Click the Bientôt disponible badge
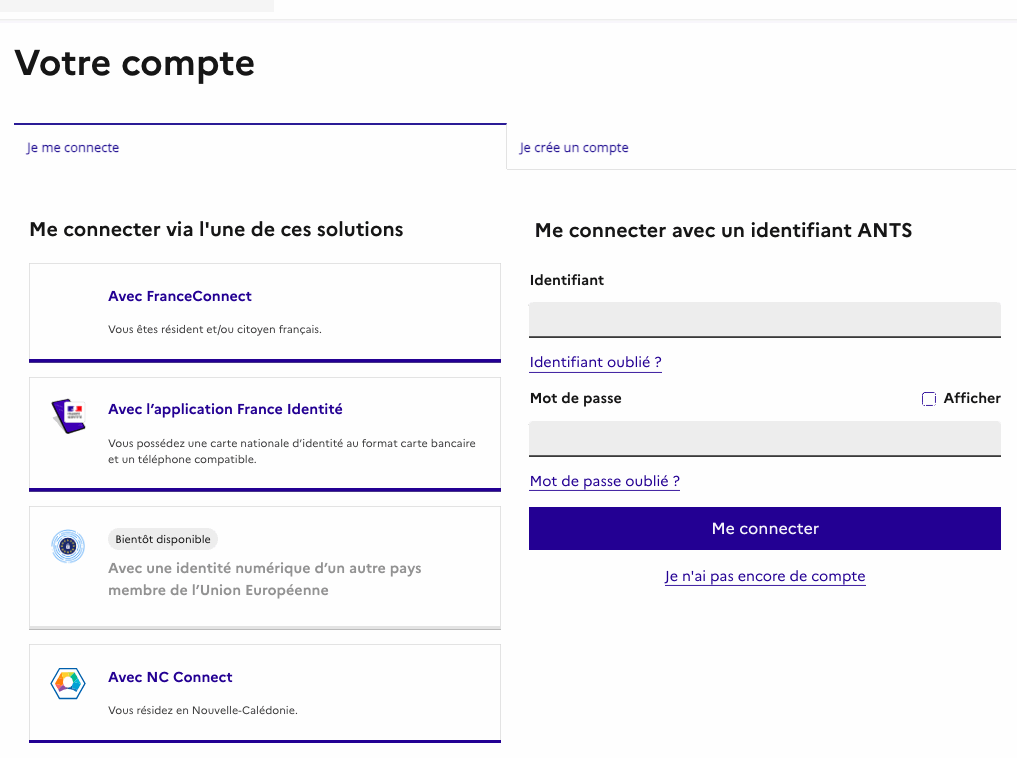Image resolution: width=1017 pixels, height=758 pixels. click(x=163, y=539)
